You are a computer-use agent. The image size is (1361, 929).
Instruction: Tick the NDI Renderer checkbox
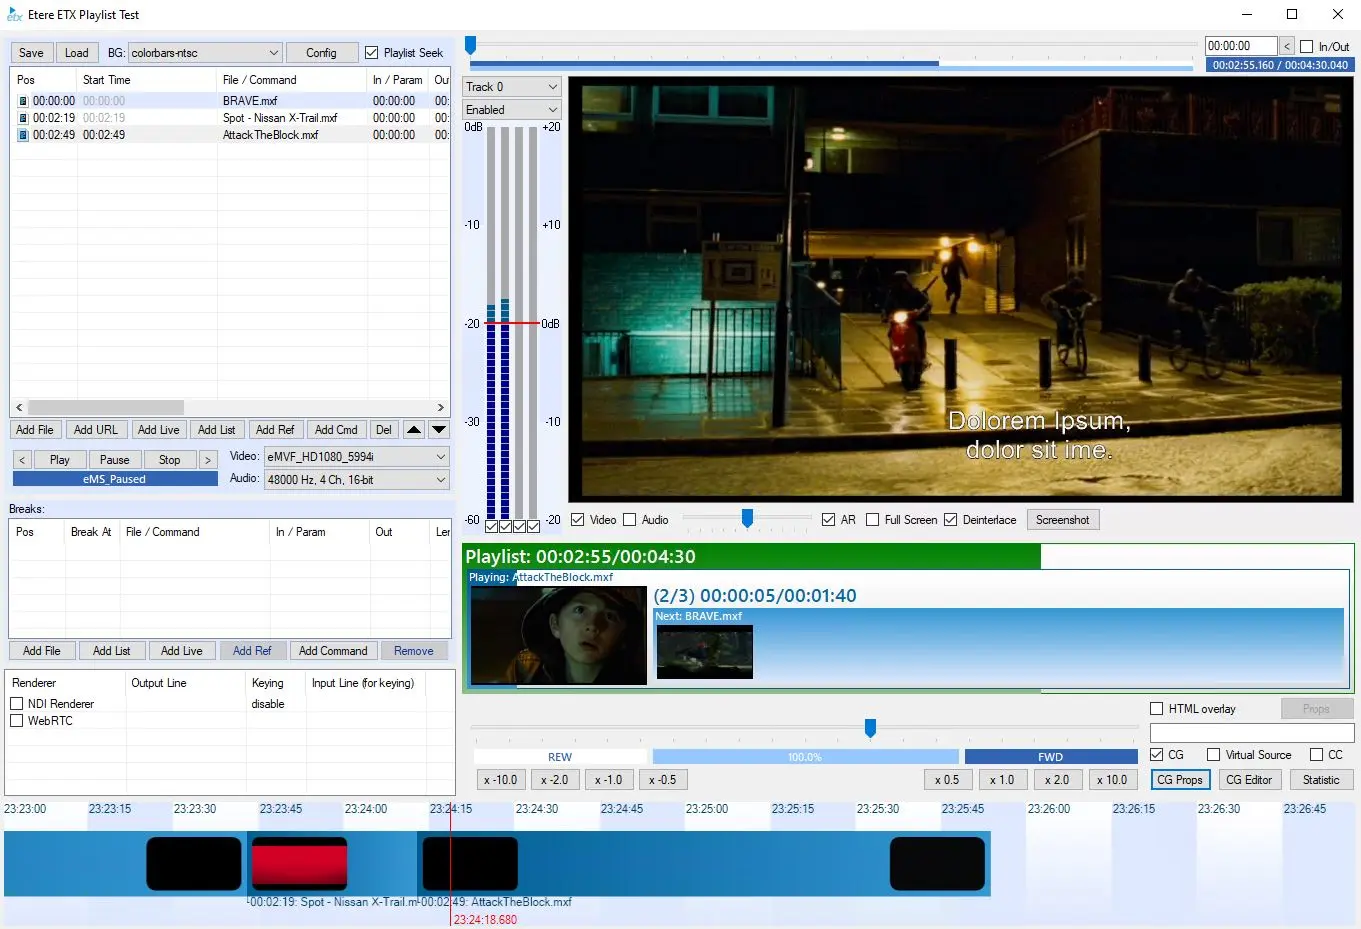[x=17, y=704]
